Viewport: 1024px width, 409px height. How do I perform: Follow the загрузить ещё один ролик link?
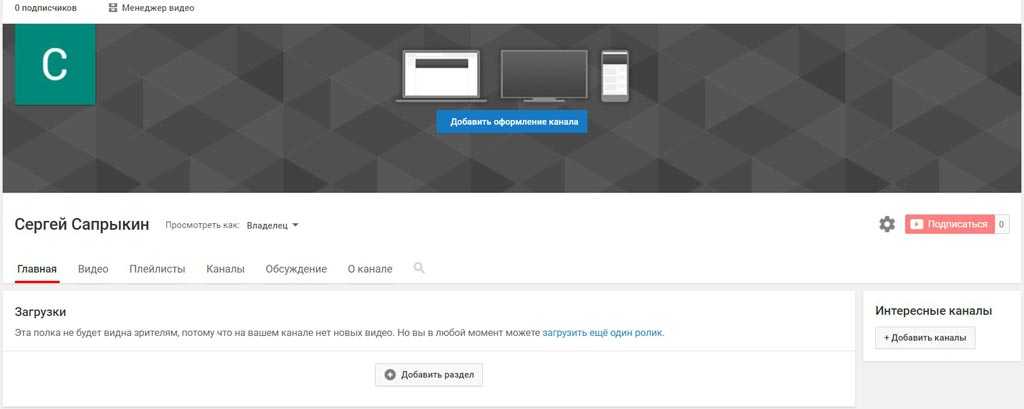point(602,332)
